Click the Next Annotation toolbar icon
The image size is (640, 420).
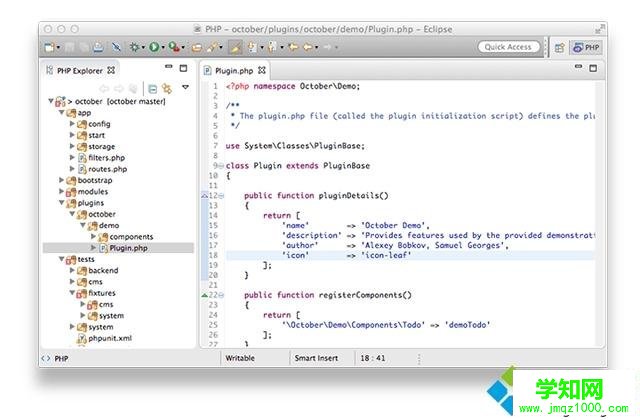coord(253,47)
